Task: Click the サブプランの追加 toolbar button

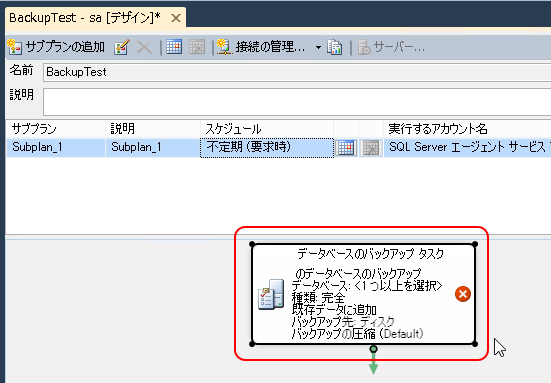Action: (56, 47)
